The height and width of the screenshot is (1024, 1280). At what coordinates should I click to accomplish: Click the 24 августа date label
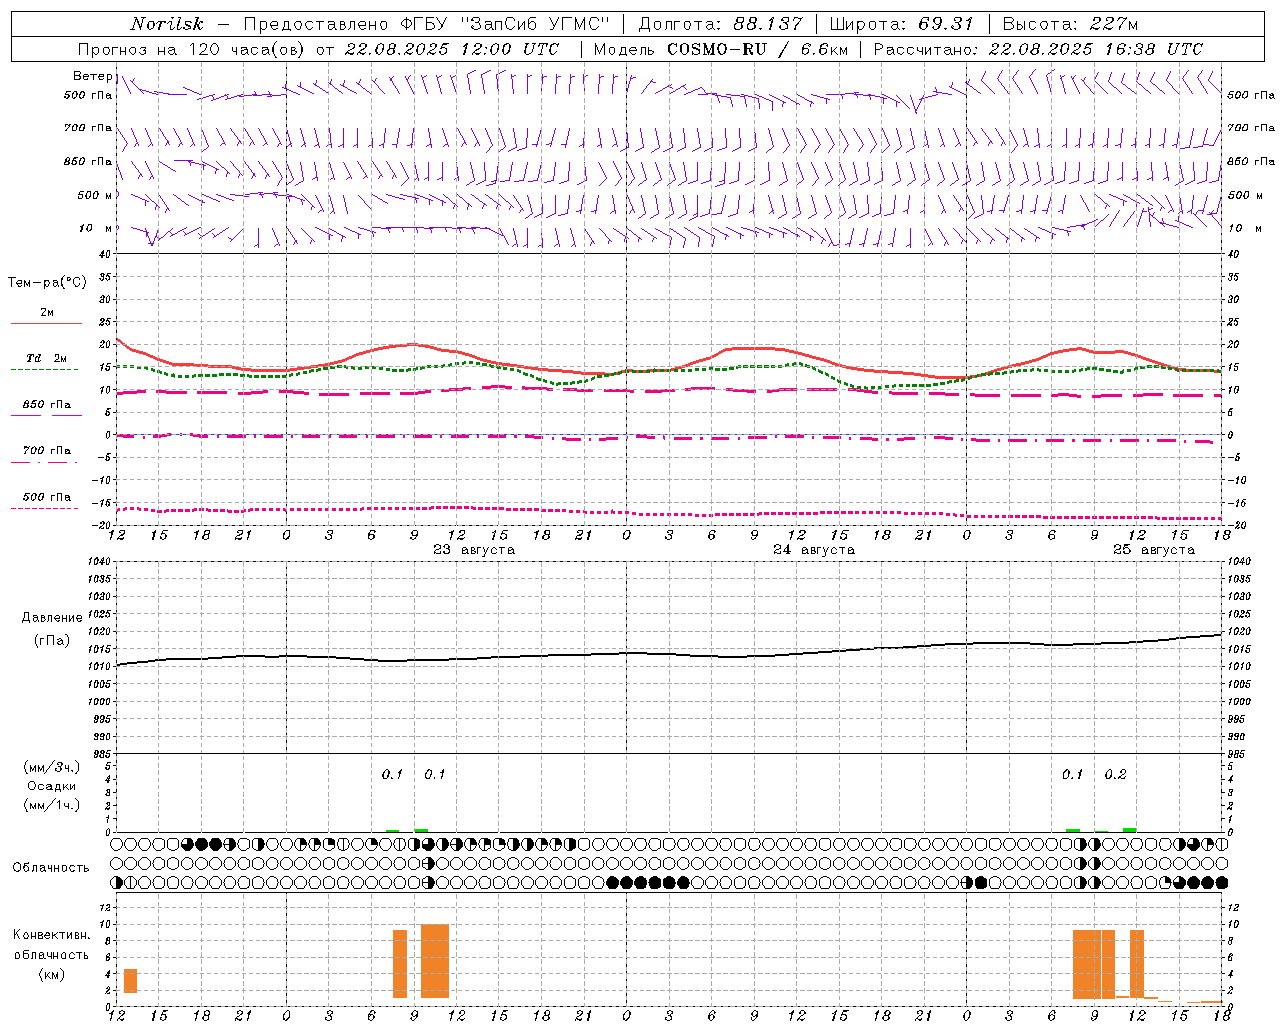click(x=814, y=550)
